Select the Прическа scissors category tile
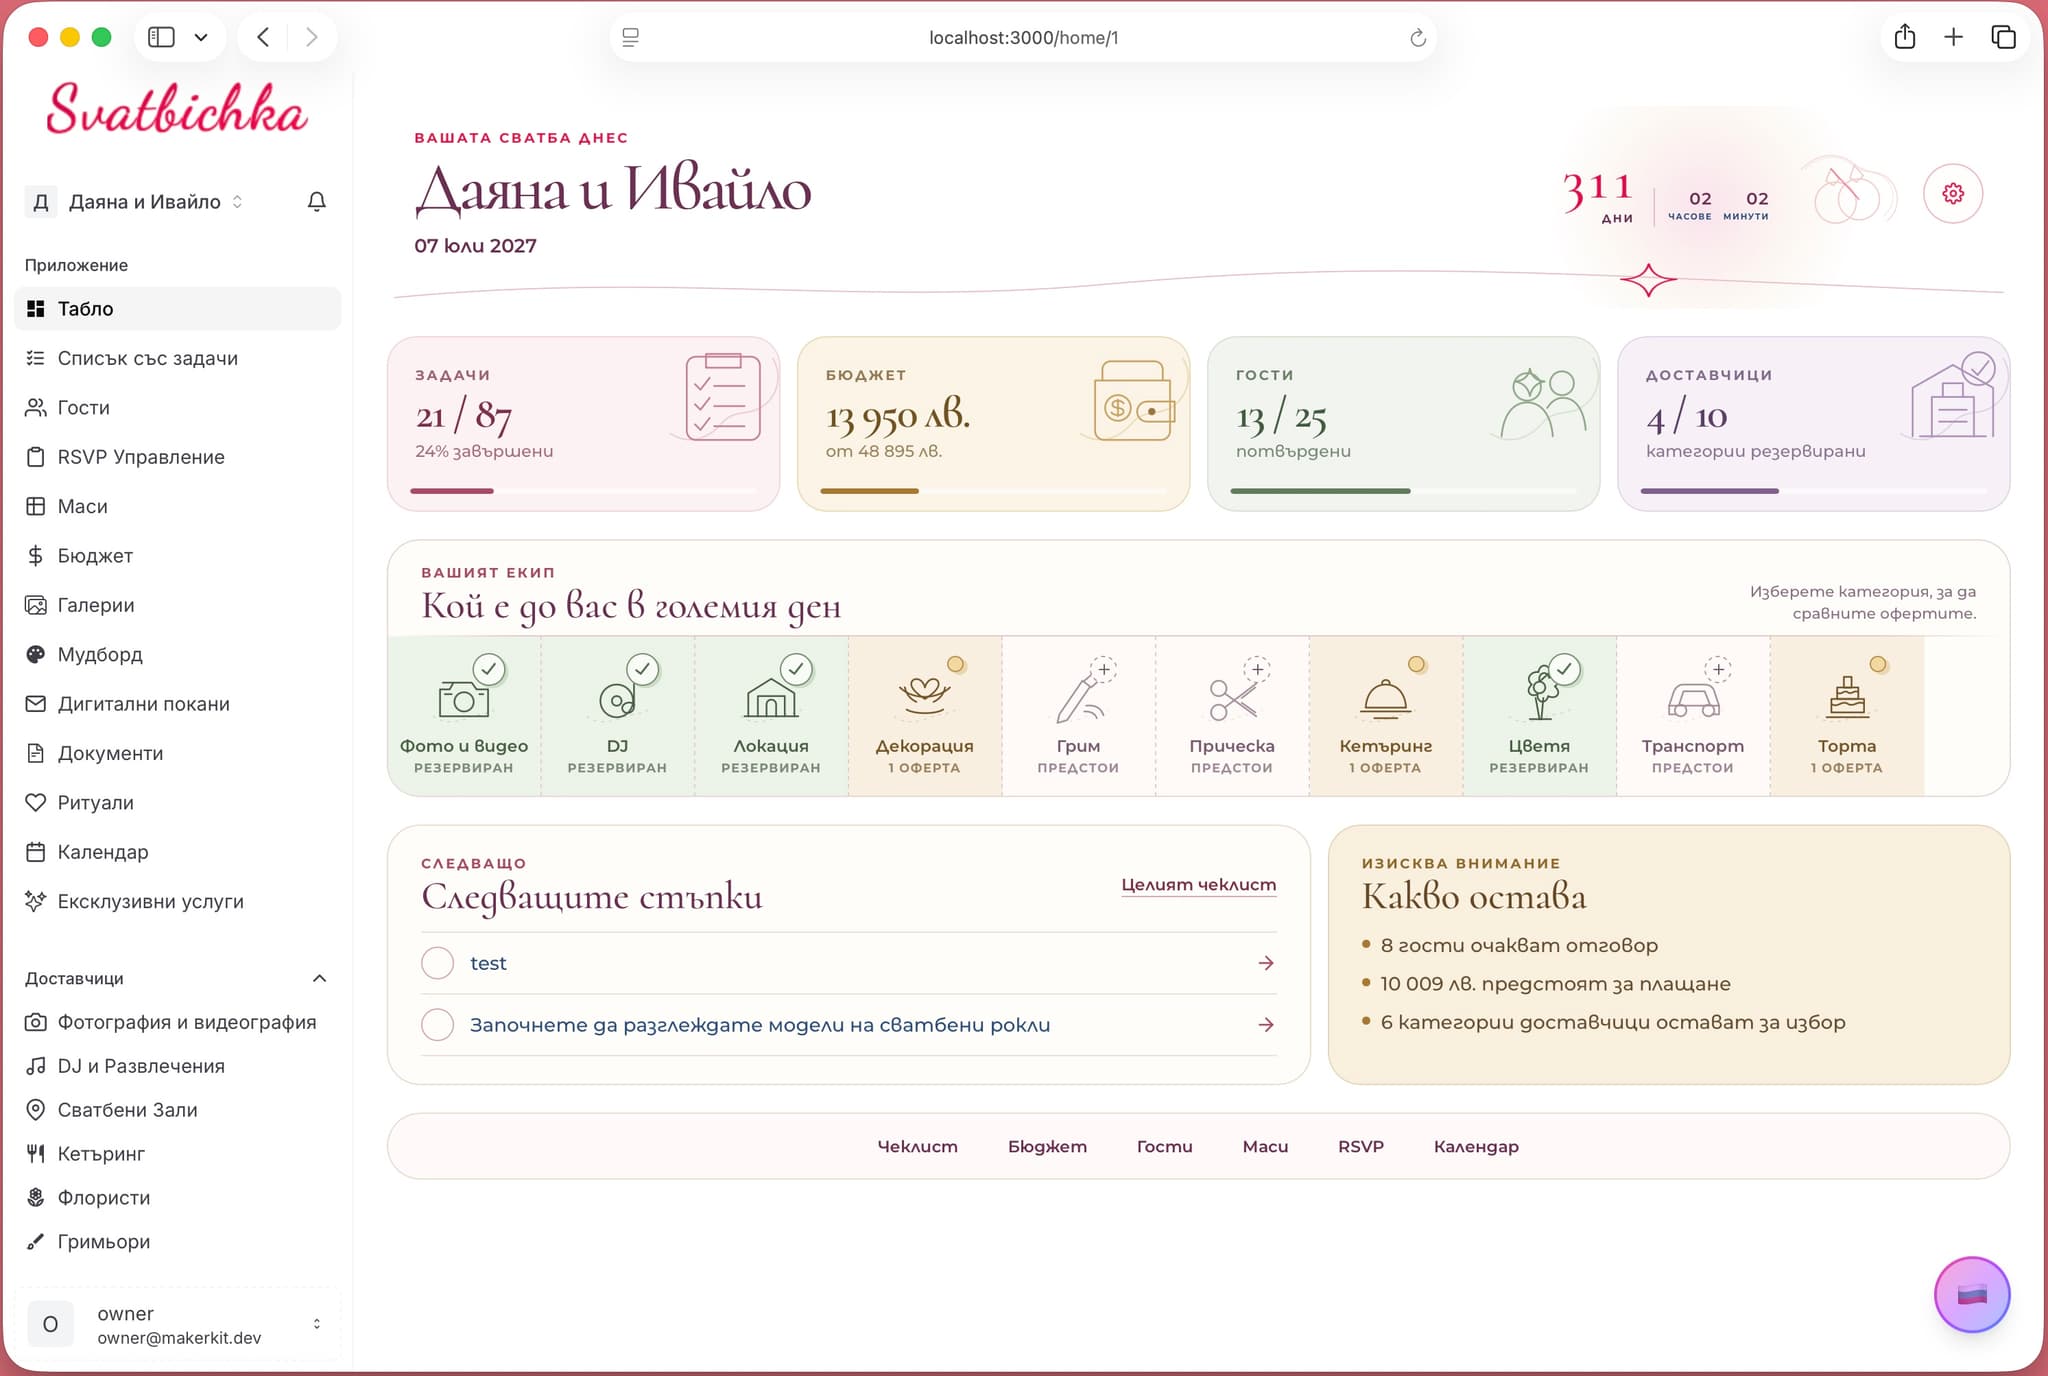Viewport: 2048px width, 1376px height. 1232,716
